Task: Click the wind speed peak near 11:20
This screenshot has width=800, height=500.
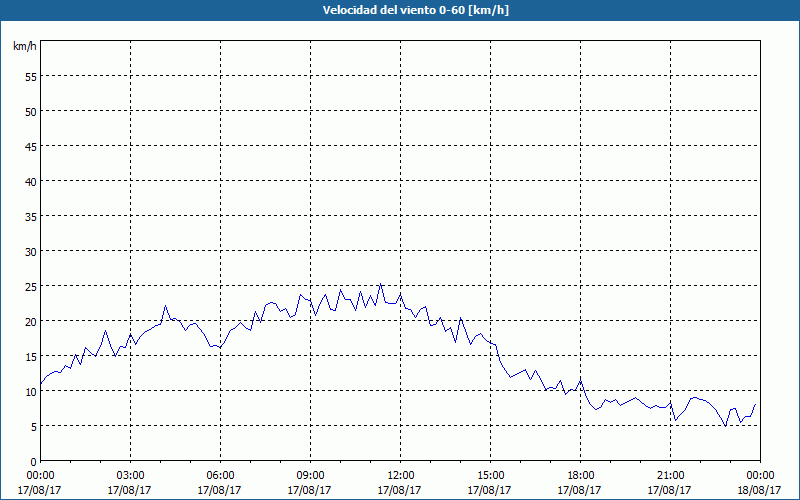Action: (380, 284)
